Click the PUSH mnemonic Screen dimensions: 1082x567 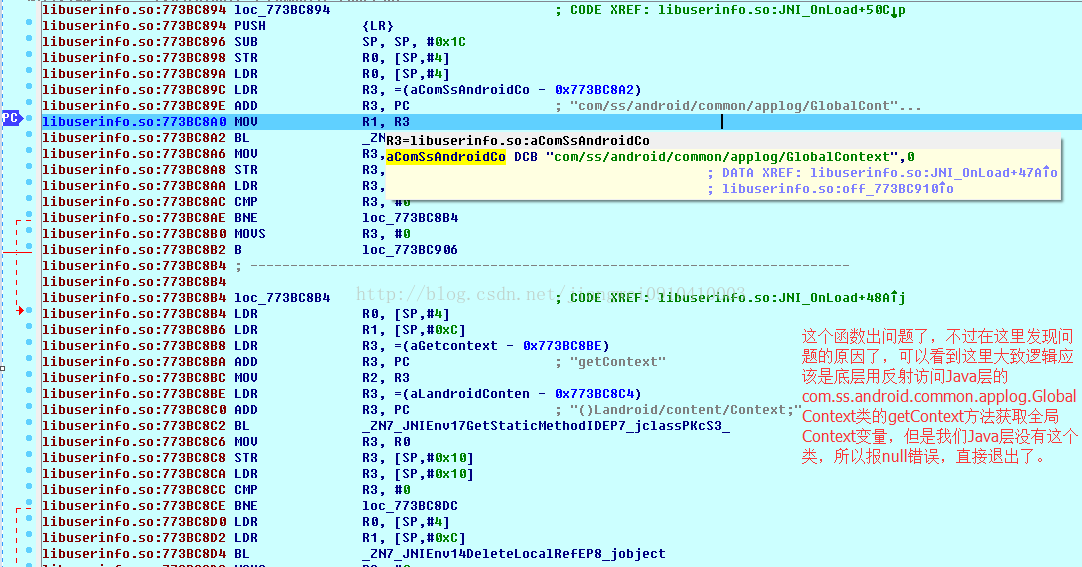coord(250,26)
